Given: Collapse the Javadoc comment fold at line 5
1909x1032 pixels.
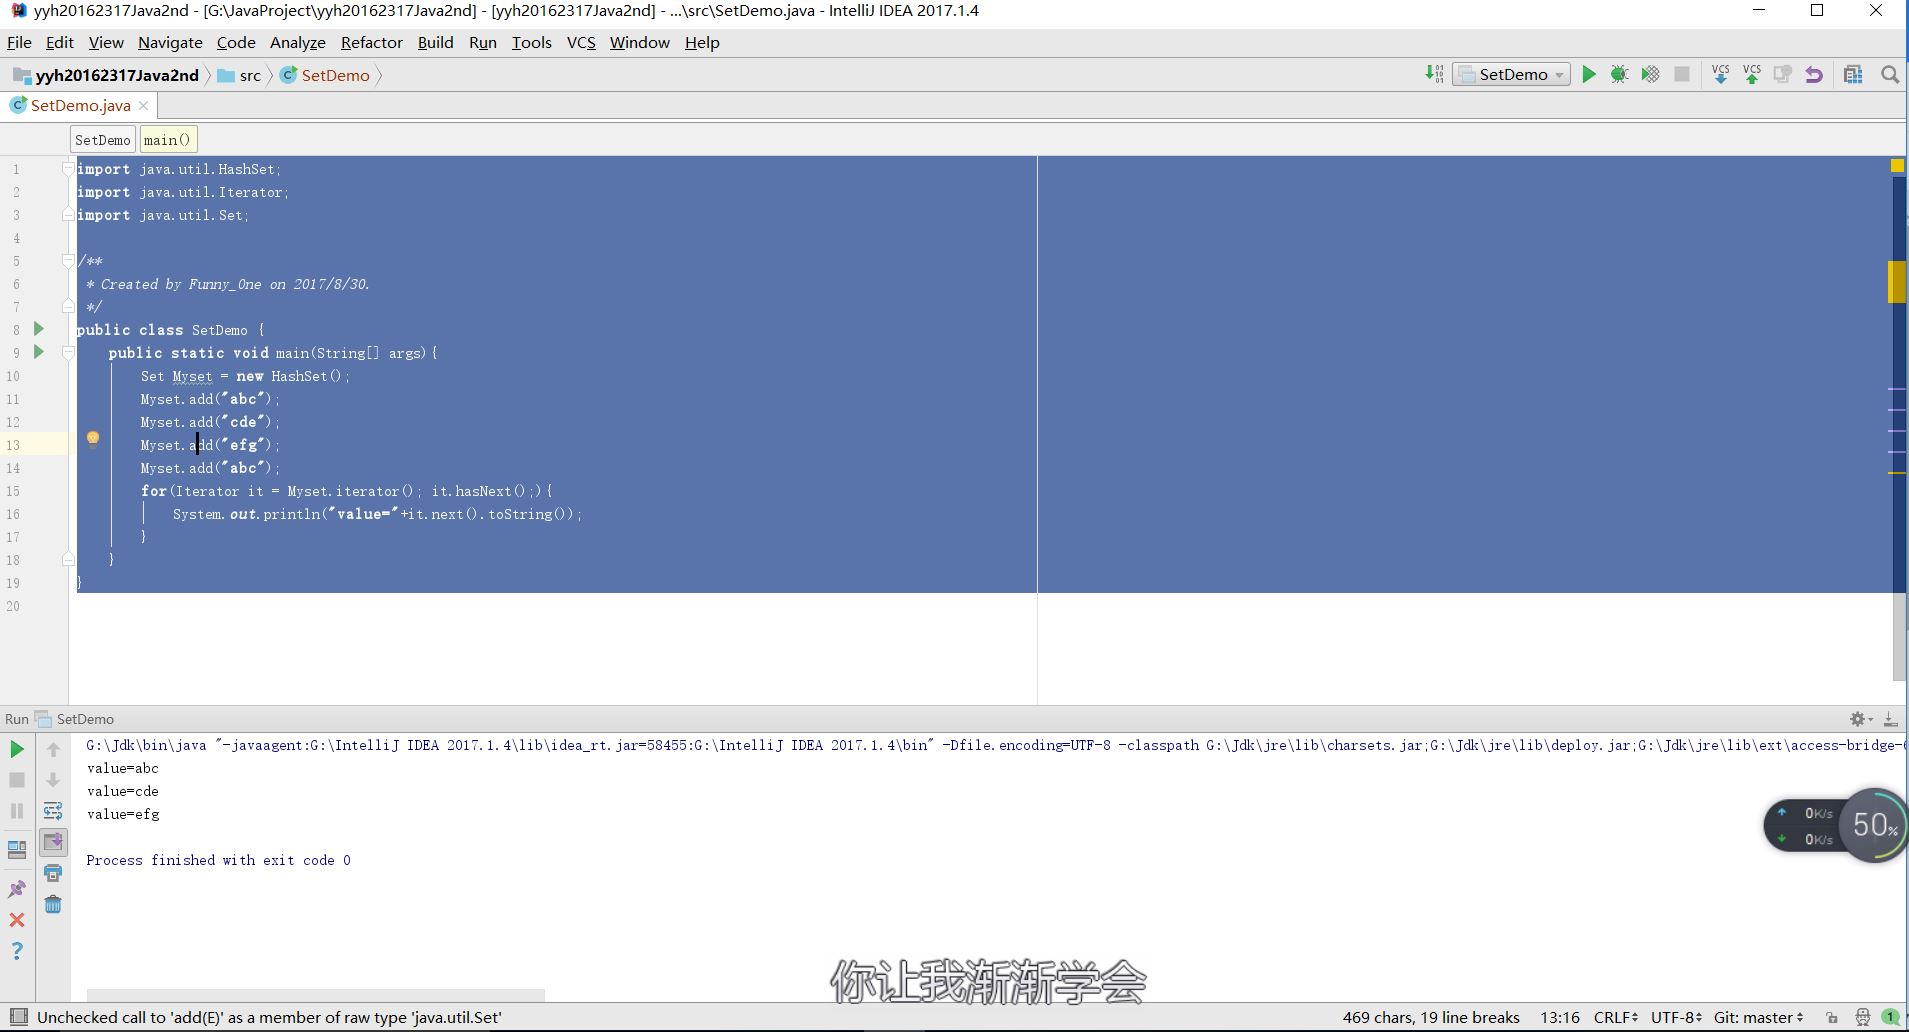Looking at the screenshot, I should pos(68,260).
